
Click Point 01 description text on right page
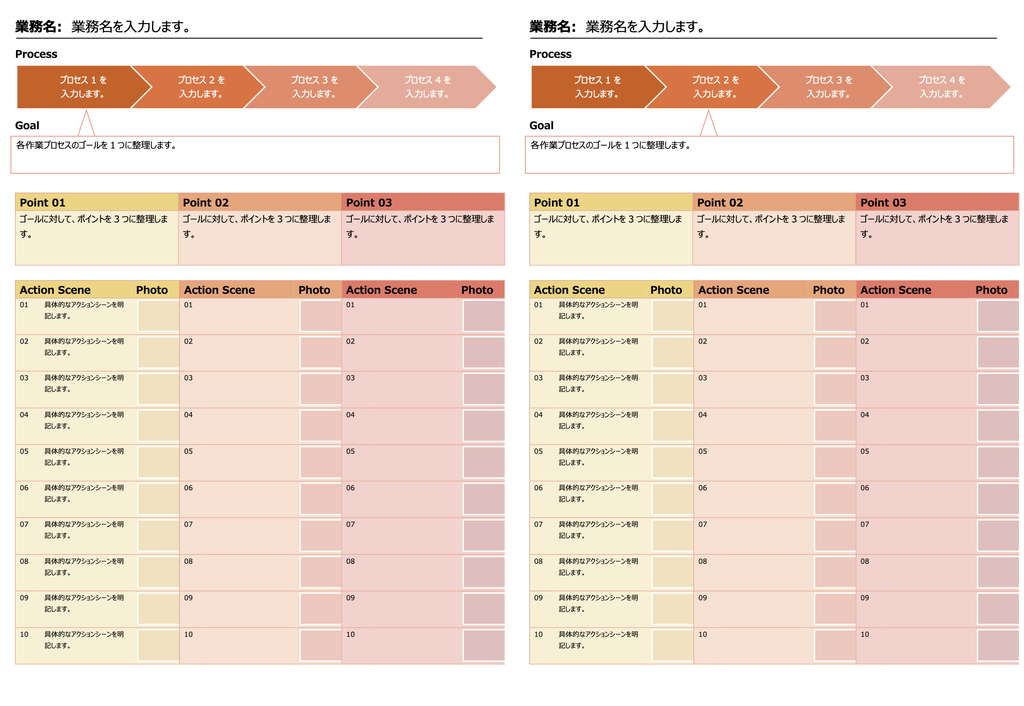tap(608, 227)
